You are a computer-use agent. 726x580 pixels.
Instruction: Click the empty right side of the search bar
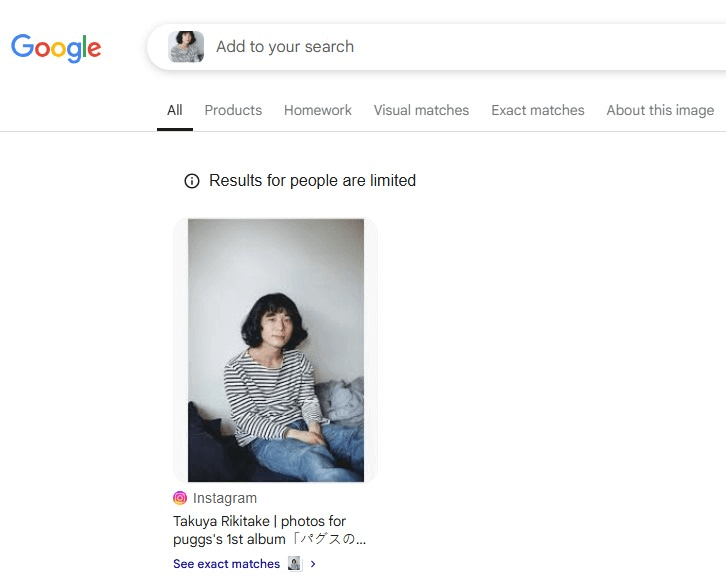pos(600,47)
